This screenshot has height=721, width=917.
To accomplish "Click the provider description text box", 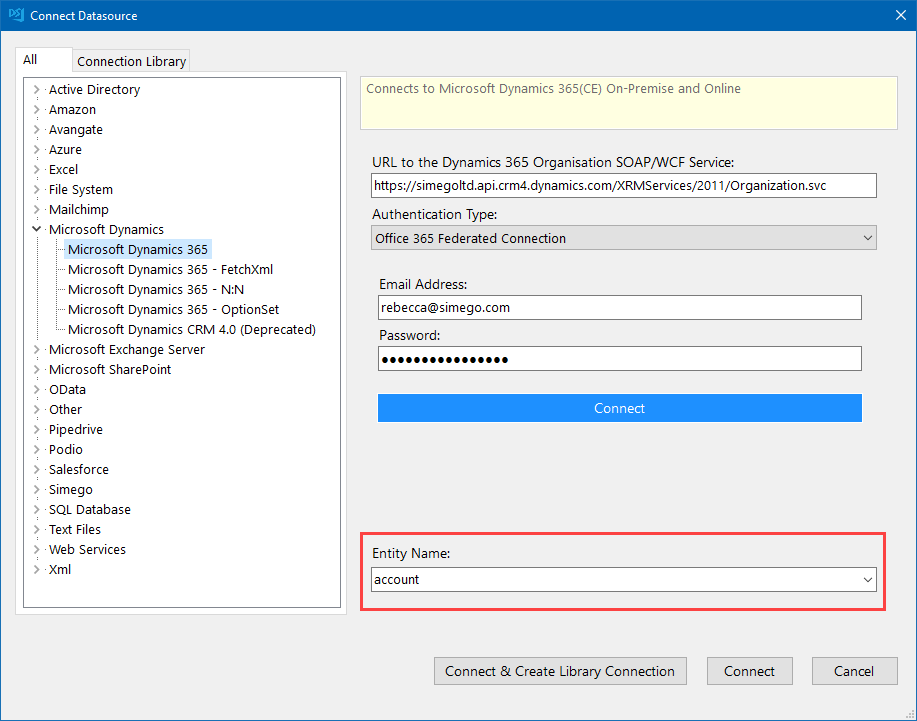I will pos(629,103).
